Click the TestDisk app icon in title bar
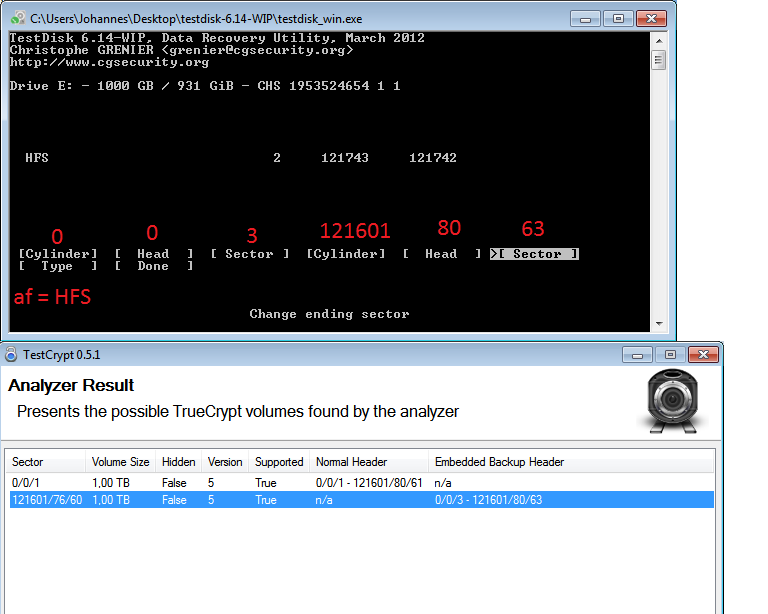The image size is (768, 614). tap(18, 19)
